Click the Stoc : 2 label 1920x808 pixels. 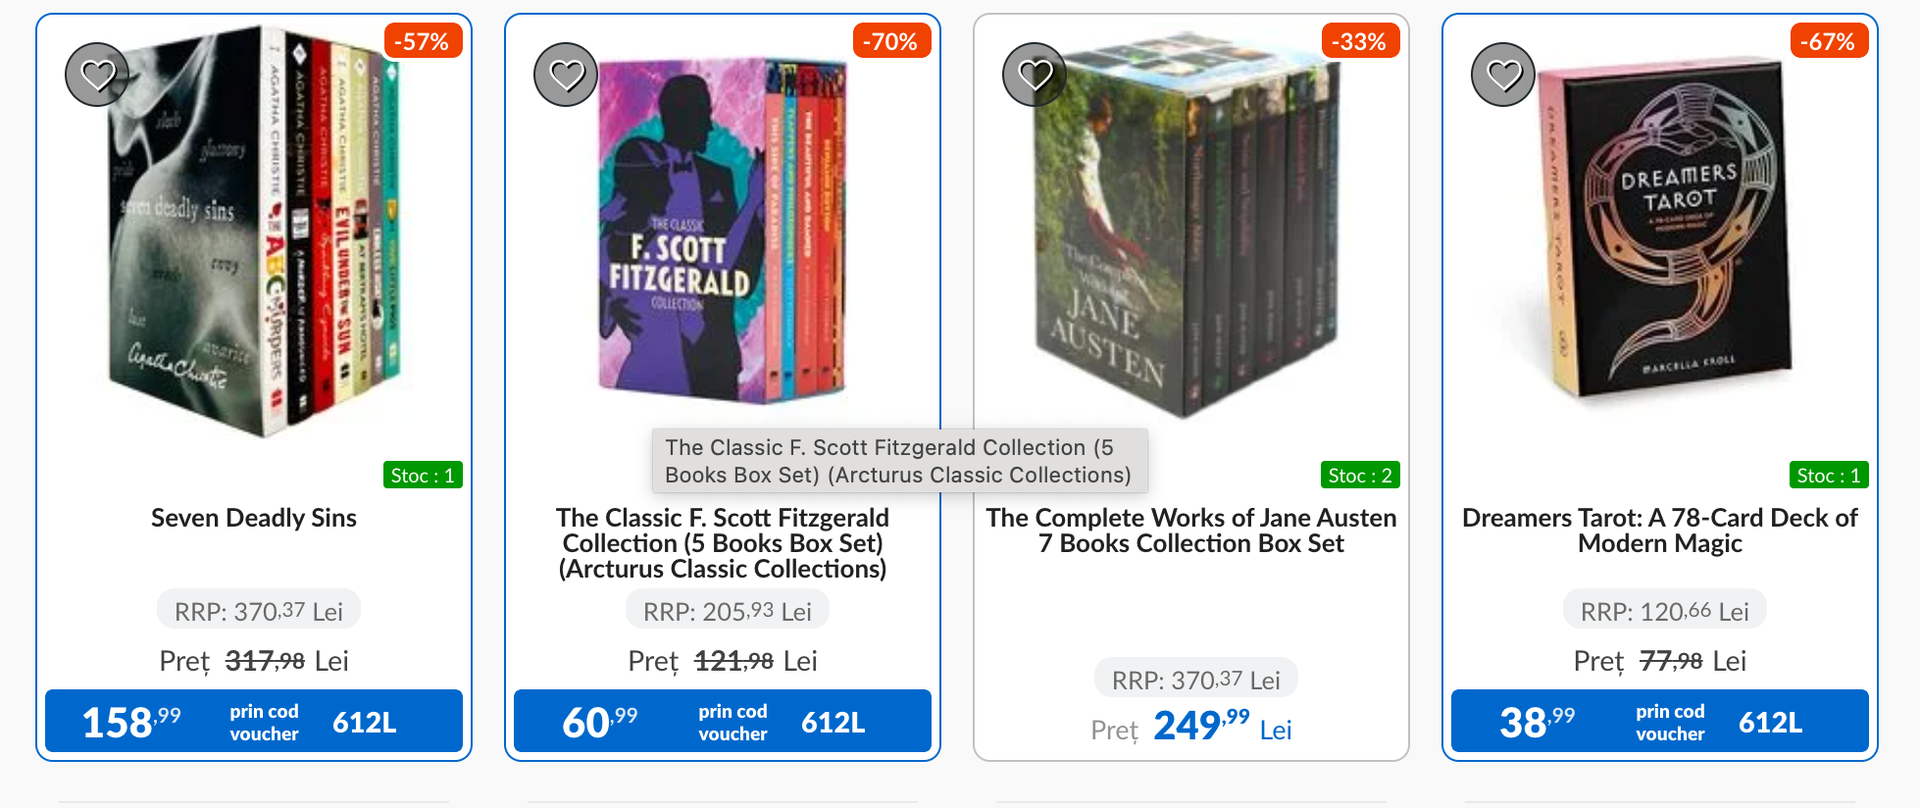(x=1360, y=475)
